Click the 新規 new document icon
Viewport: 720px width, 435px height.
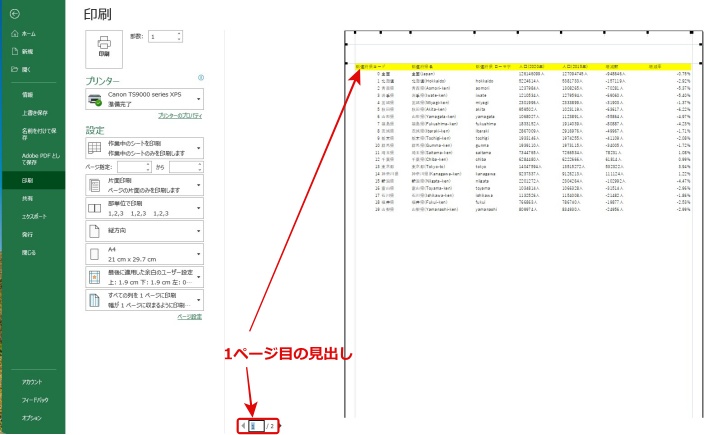15,51
